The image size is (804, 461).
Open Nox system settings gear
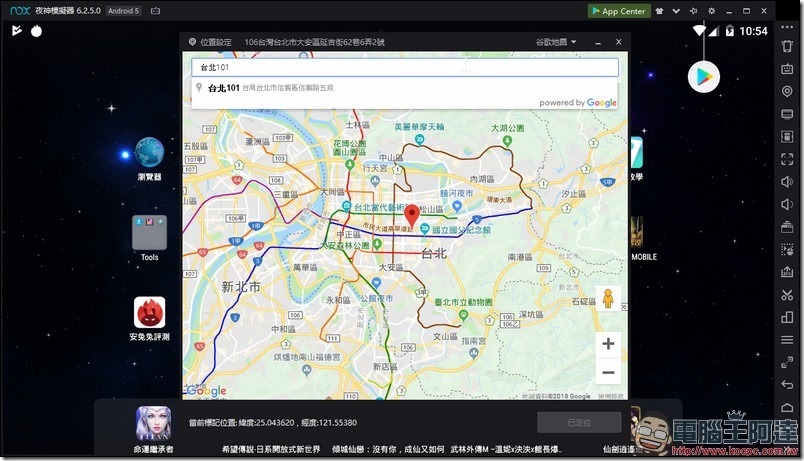[711, 11]
